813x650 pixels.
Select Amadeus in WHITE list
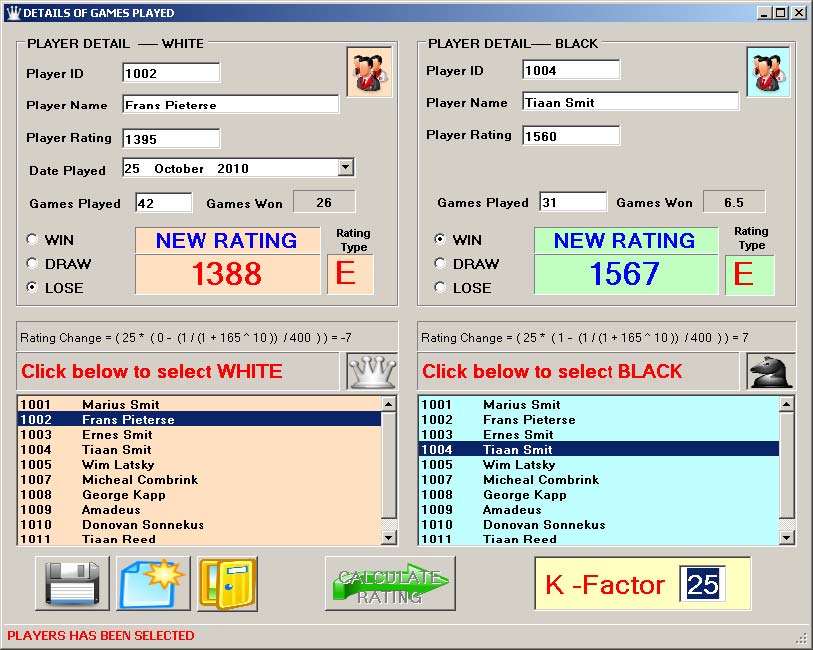[x=200, y=510]
